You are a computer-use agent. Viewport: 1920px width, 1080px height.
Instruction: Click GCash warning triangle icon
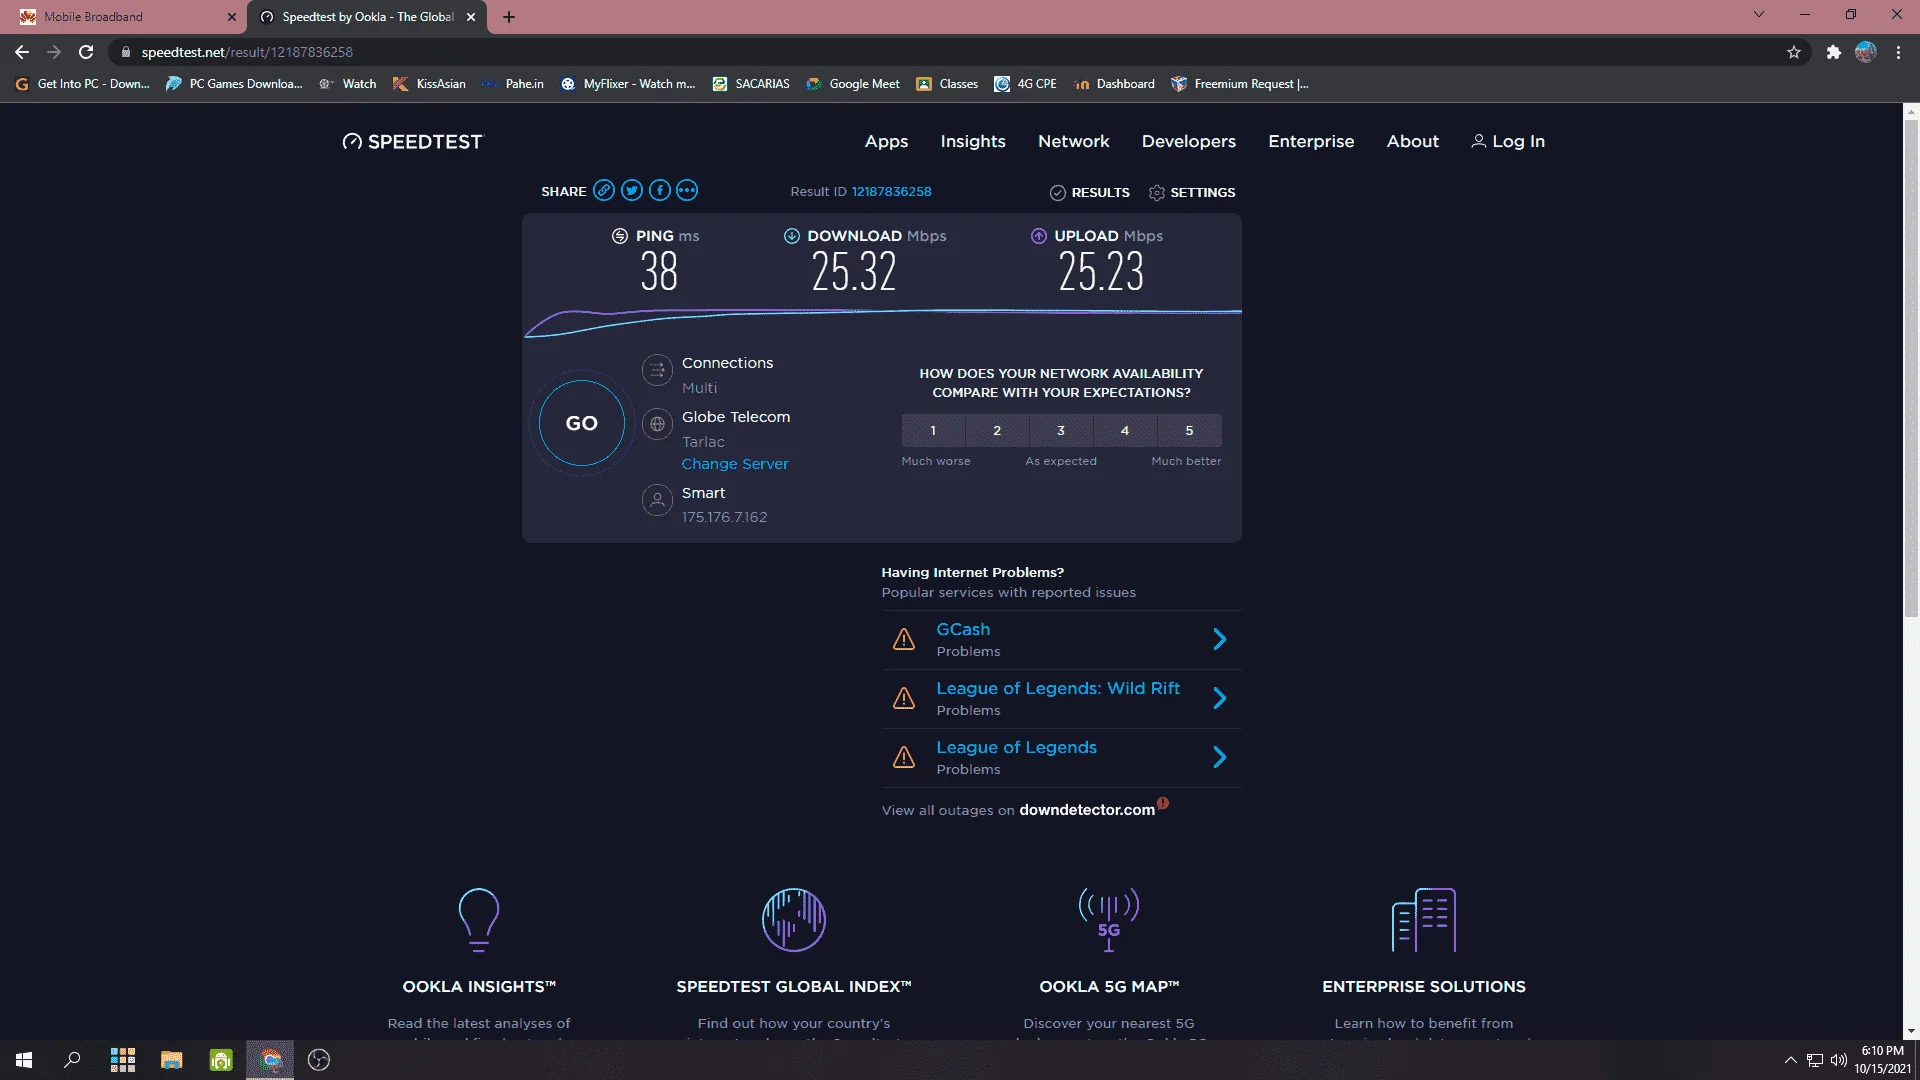pyautogui.click(x=904, y=639)
